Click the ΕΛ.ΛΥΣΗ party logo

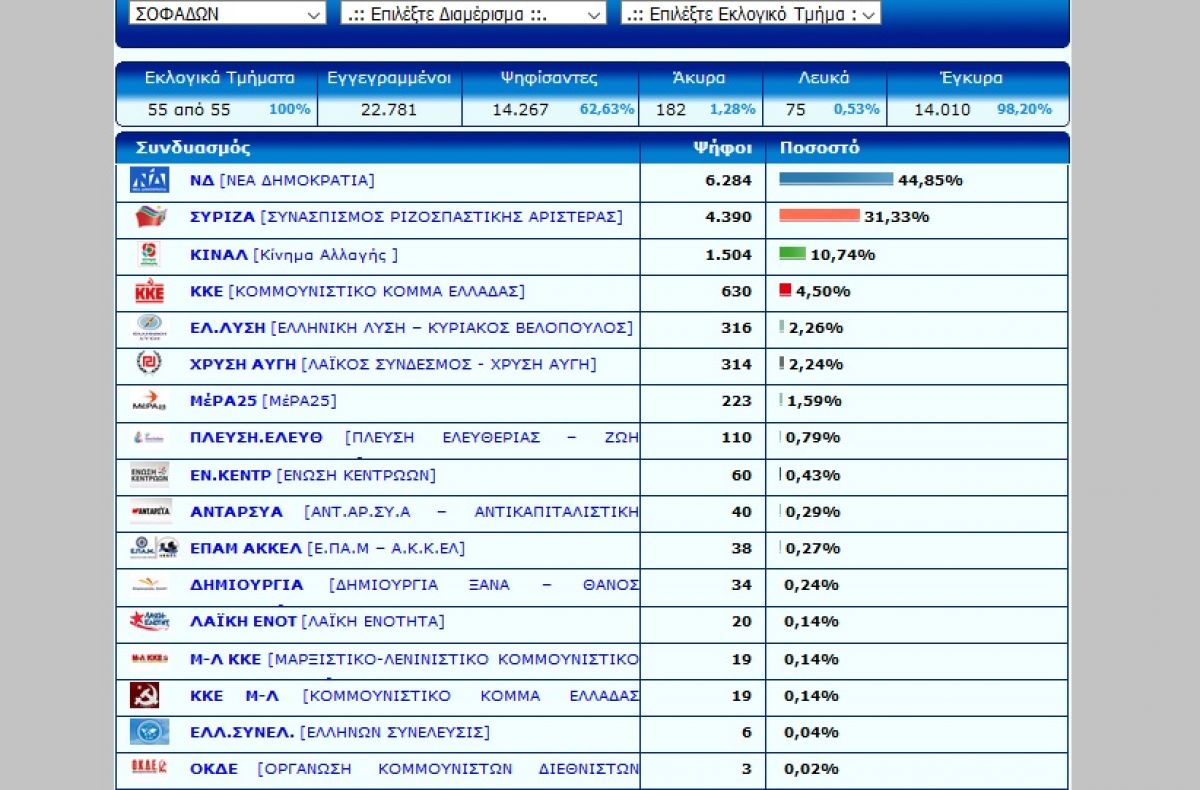tap(150, 327)
